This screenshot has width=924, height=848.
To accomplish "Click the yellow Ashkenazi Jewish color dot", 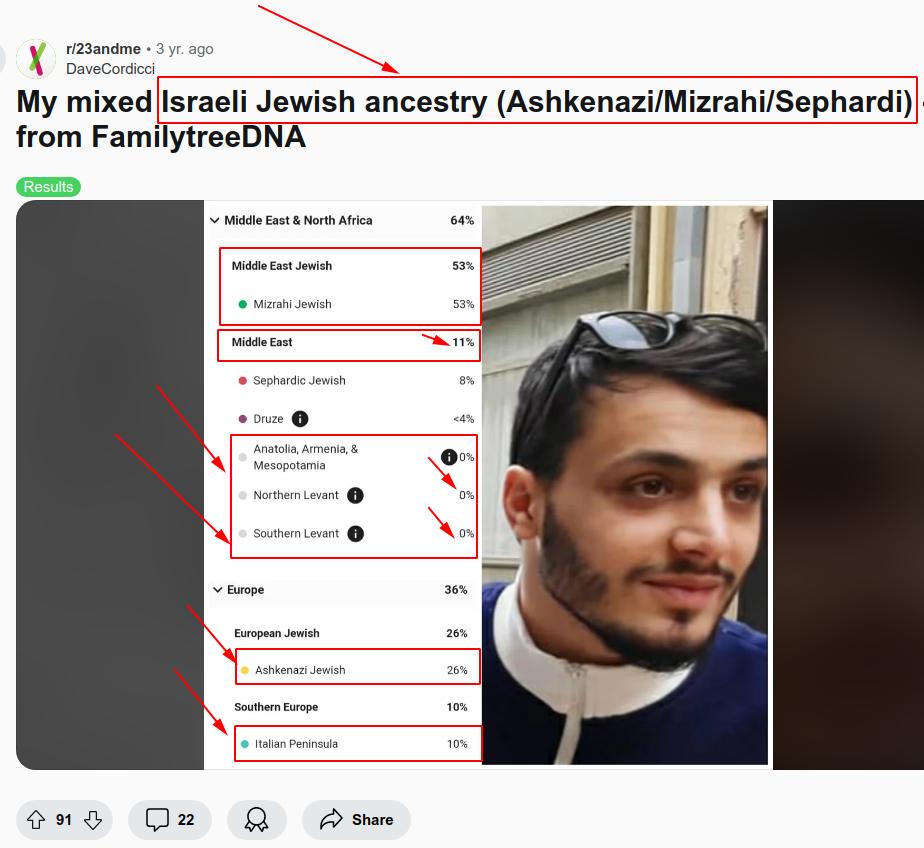I will click(x=245, y=670).
